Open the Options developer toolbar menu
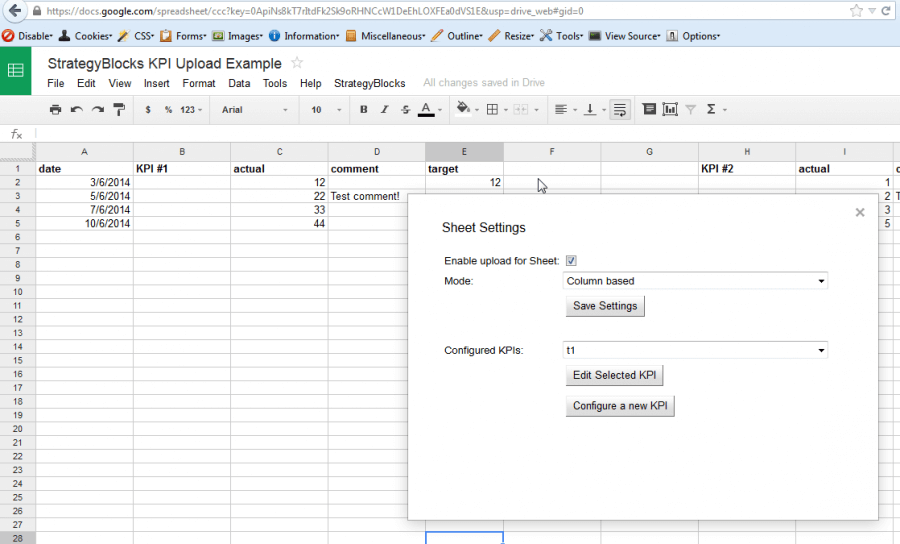 click(x=693, y=36)
